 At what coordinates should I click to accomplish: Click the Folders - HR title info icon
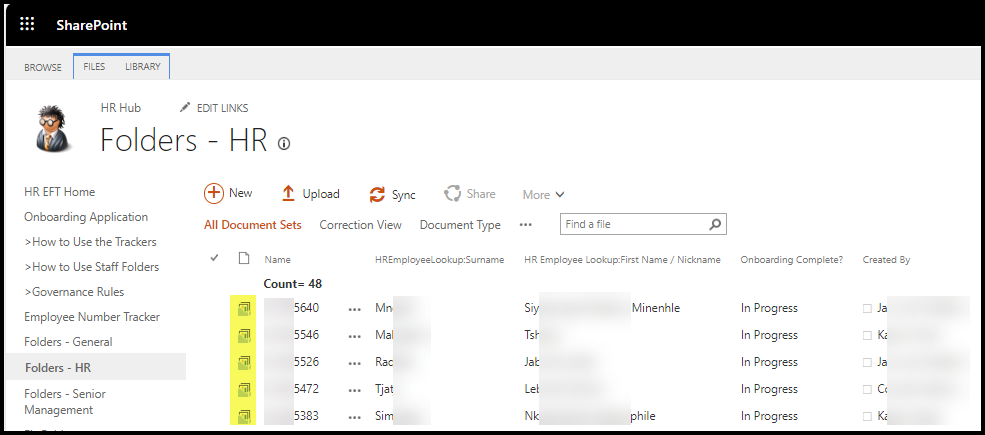tap(284, 144)
